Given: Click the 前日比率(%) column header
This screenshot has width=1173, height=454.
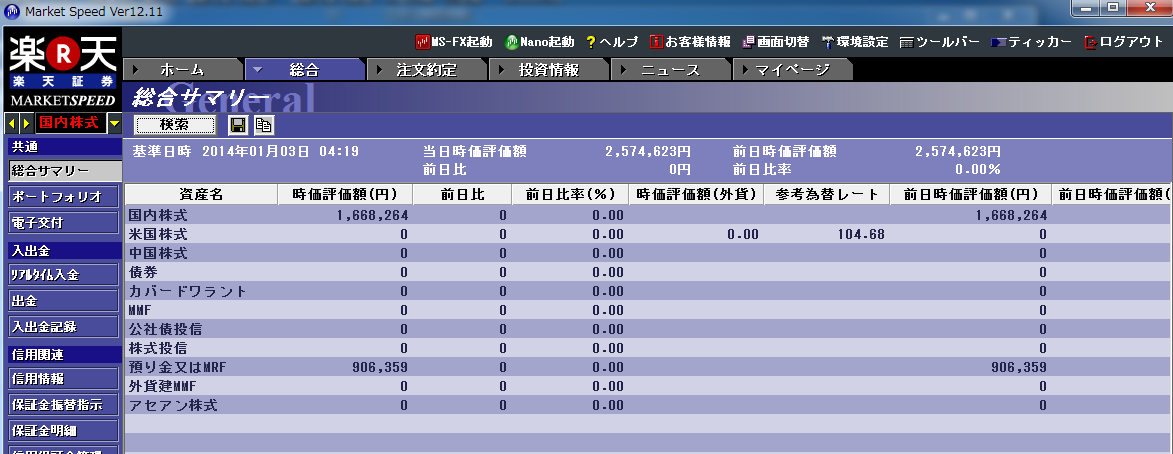Looking at the screenshot, I should (570, 194).
